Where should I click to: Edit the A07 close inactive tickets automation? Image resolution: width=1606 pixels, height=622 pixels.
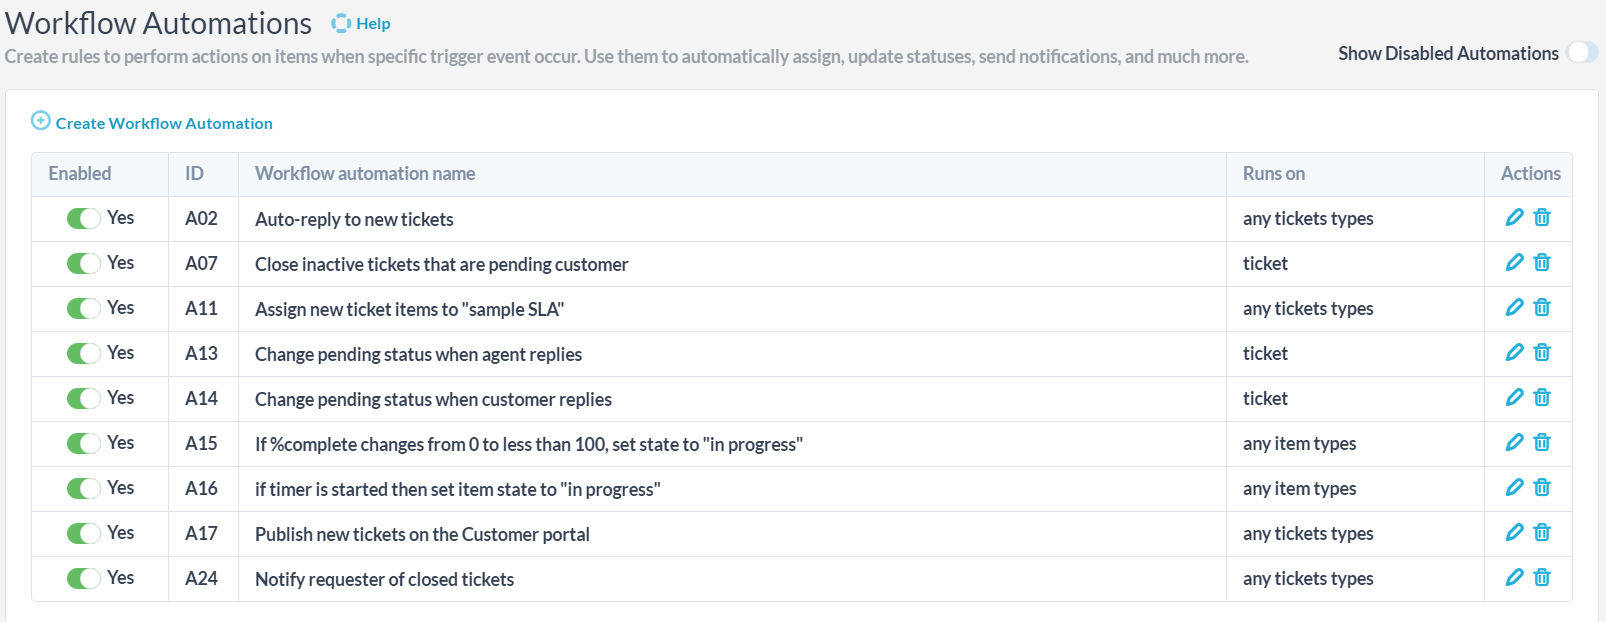pos(1515,262)
